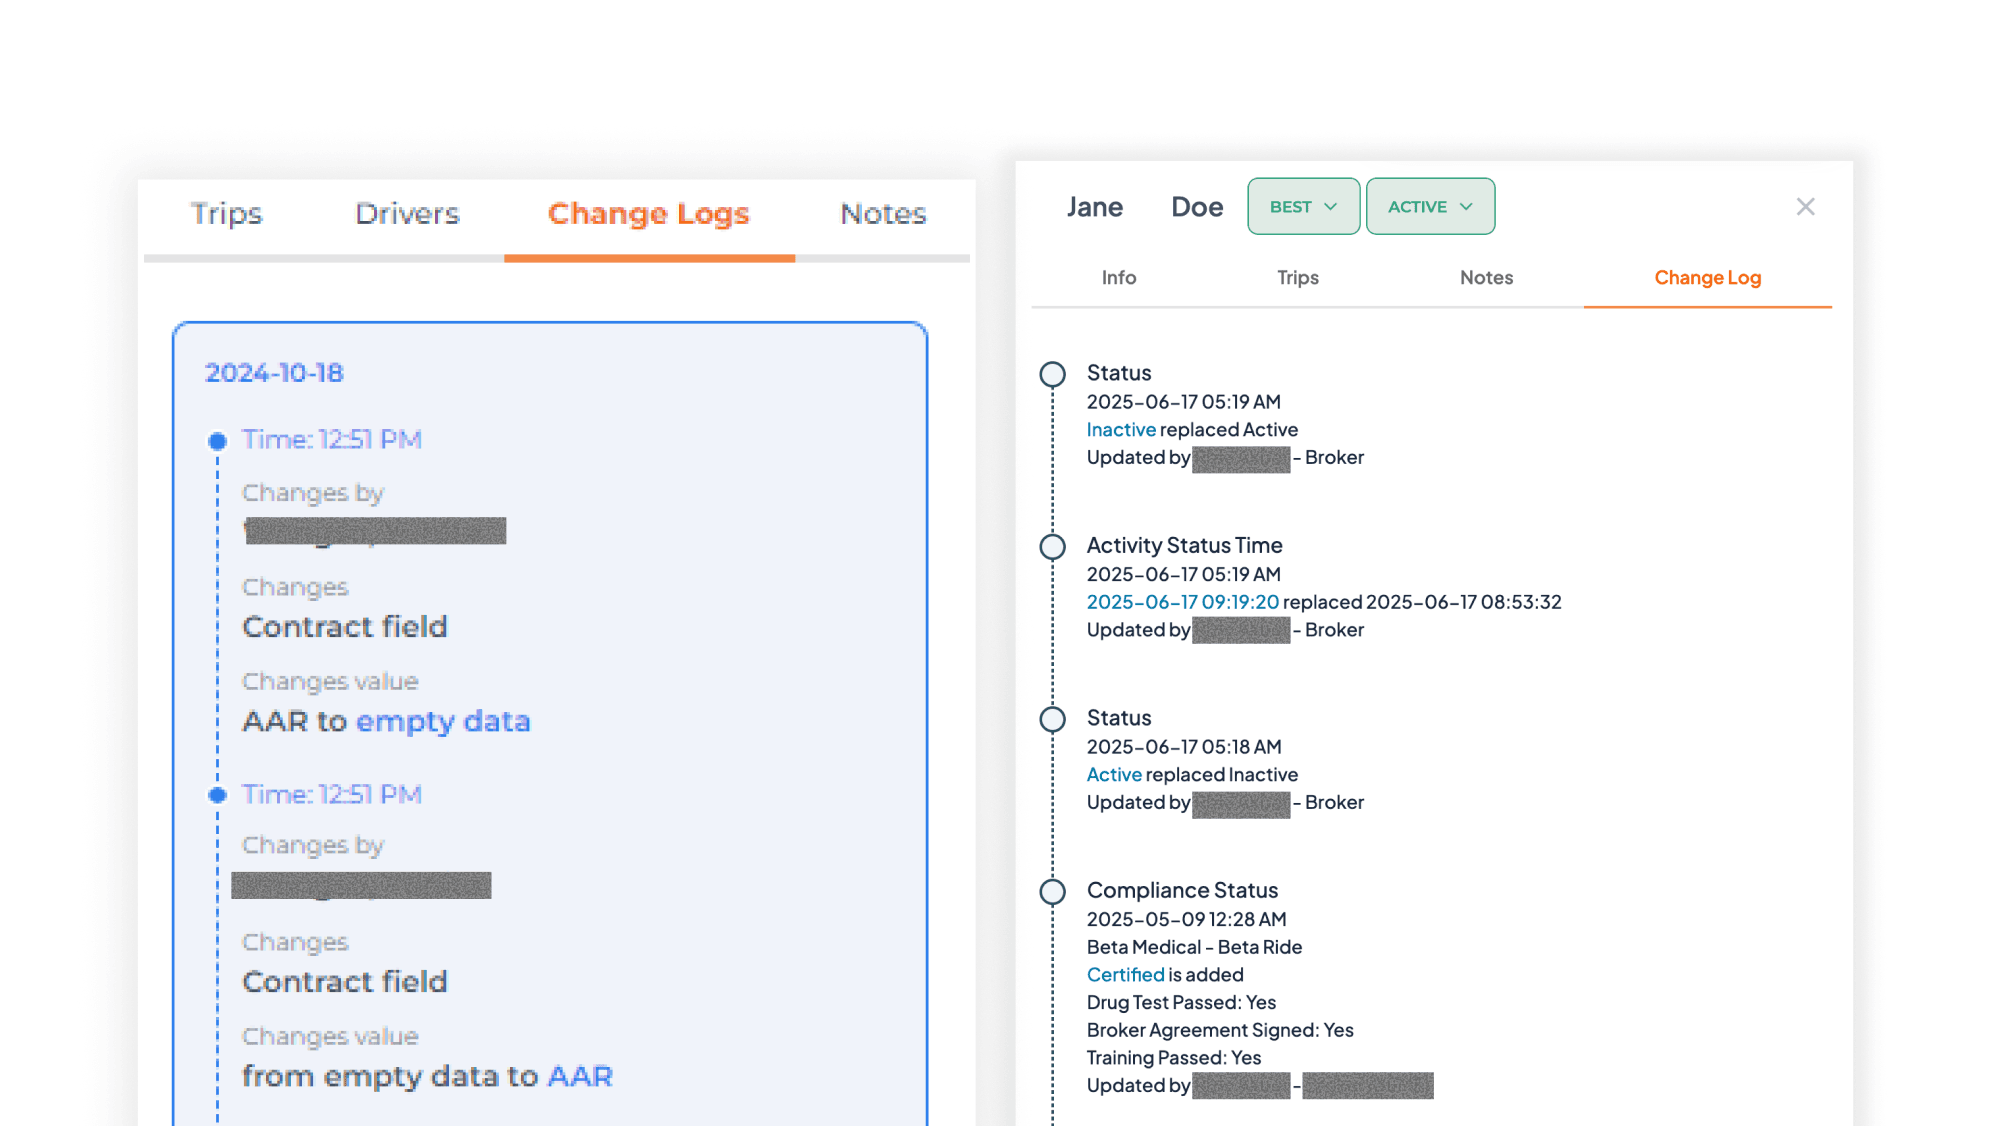
Task: Click the Compliance Status timeline marker
Action: pyautogui.click(x=1052, y=892)
